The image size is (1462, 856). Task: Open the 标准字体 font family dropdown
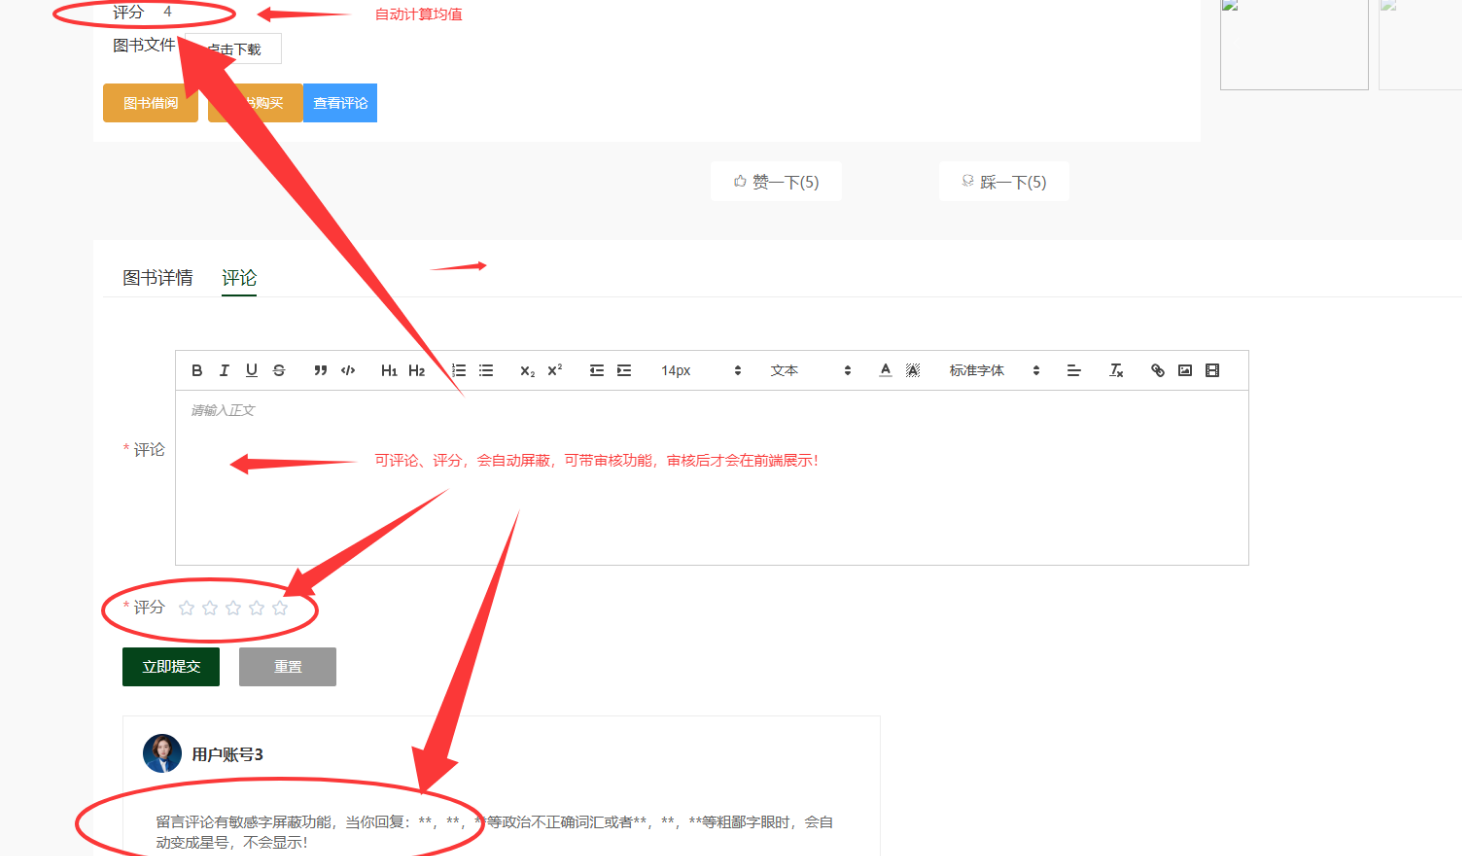point(994,370)
